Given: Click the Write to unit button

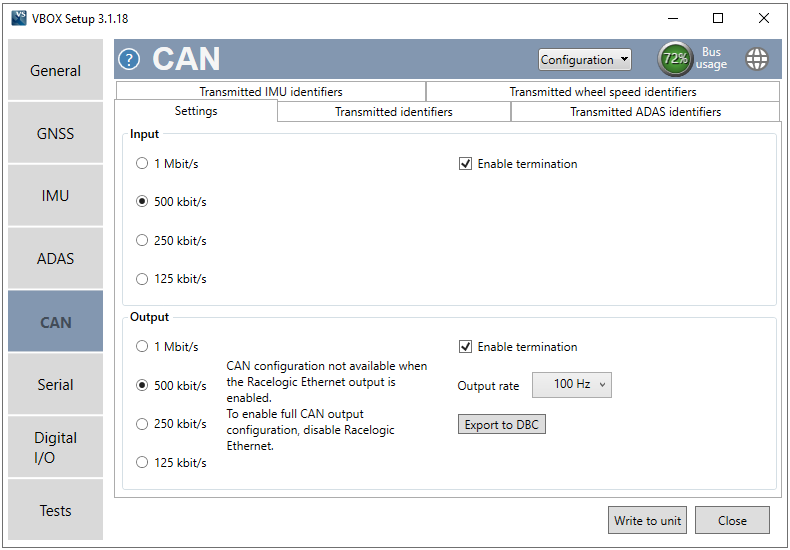Looking at the screenshot, I should pos(647,520).
